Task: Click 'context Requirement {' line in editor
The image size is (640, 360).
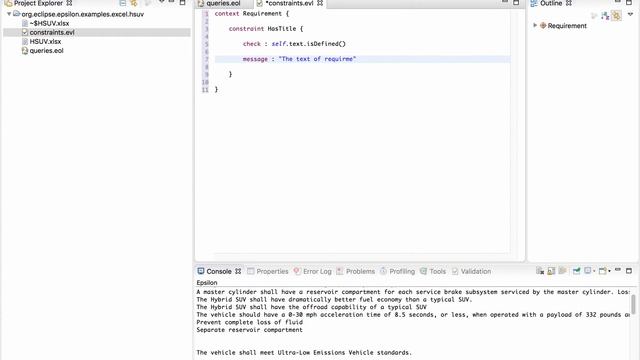Action: pos(252,14)
